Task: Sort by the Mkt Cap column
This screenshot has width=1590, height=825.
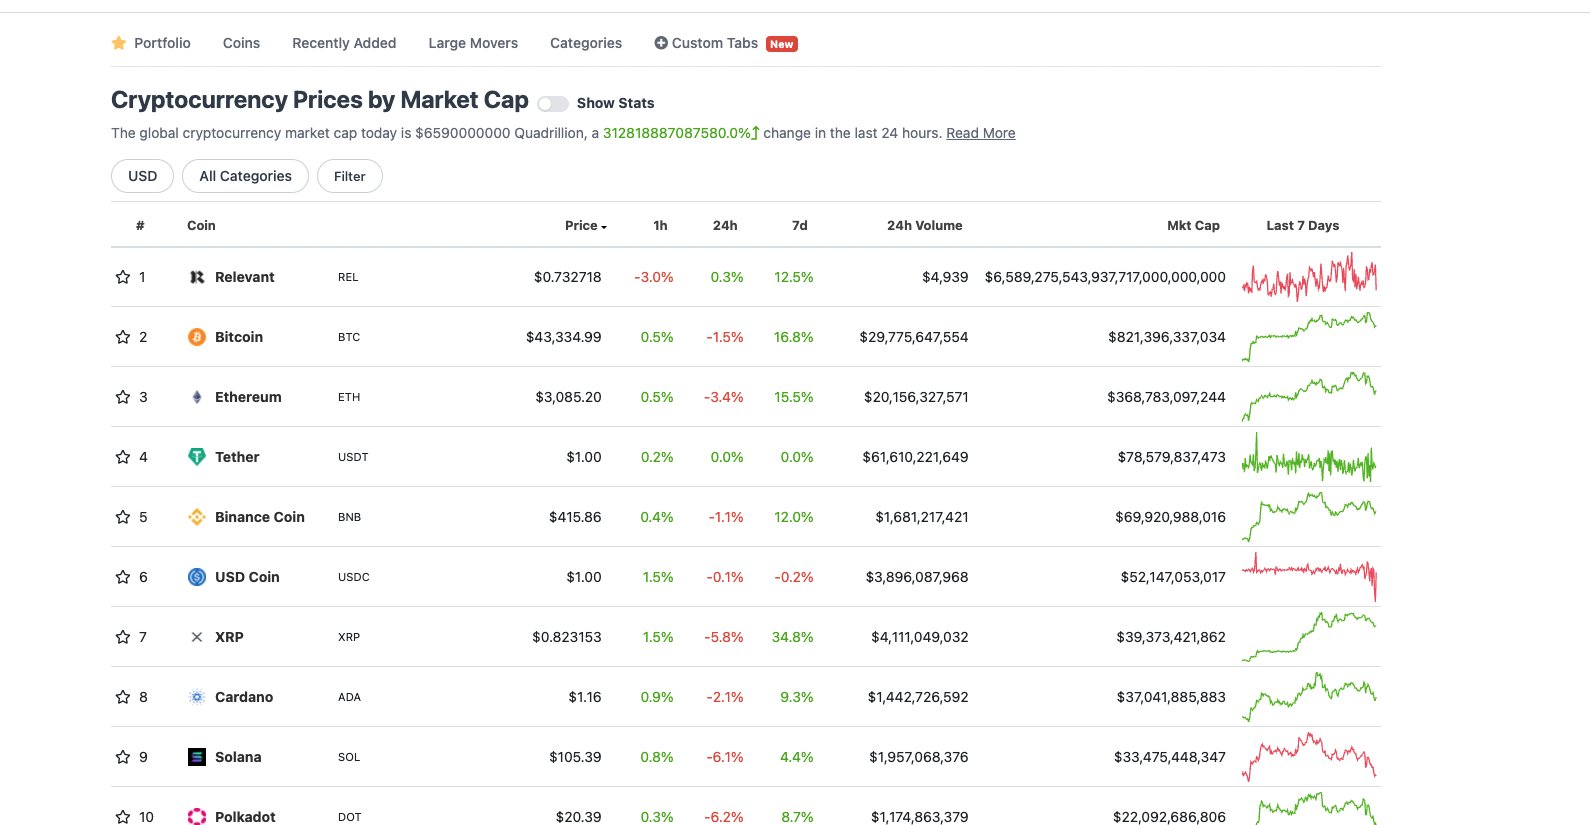Action: click(x=1193, y=226)
